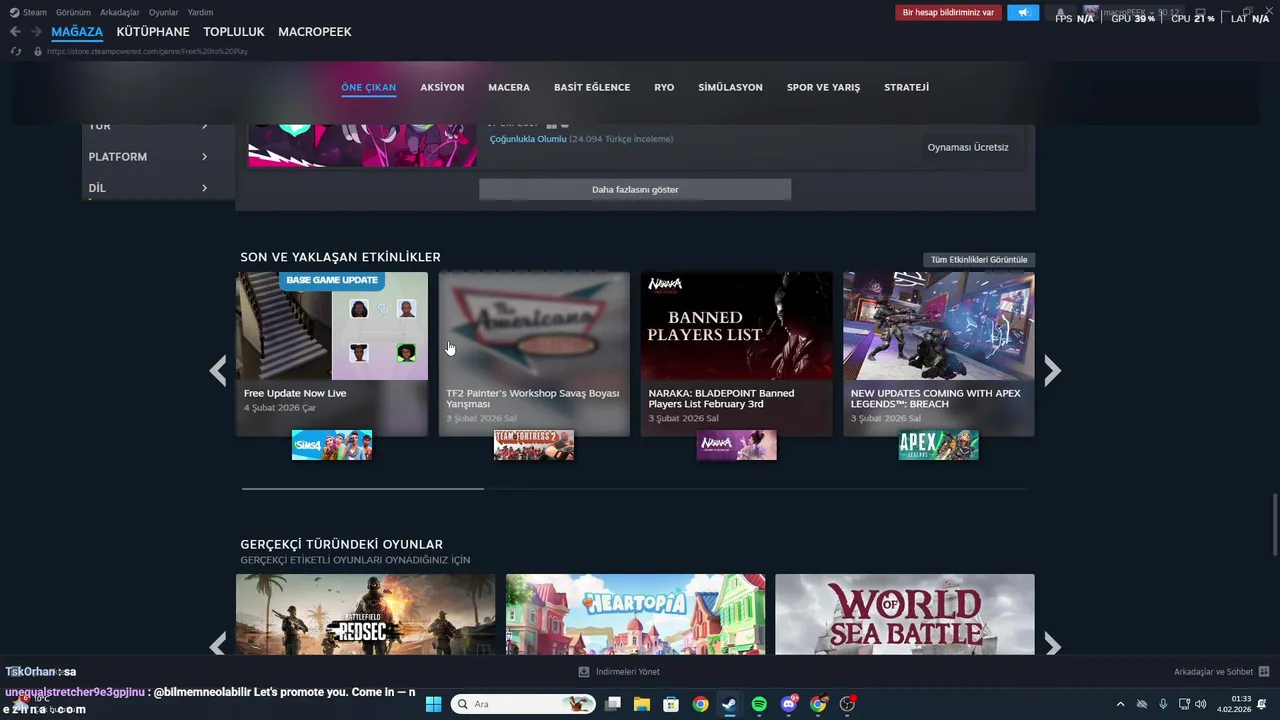The image size is (1280, 720).
Task: Select the MACERA genre tab
Action: [509, 87]
